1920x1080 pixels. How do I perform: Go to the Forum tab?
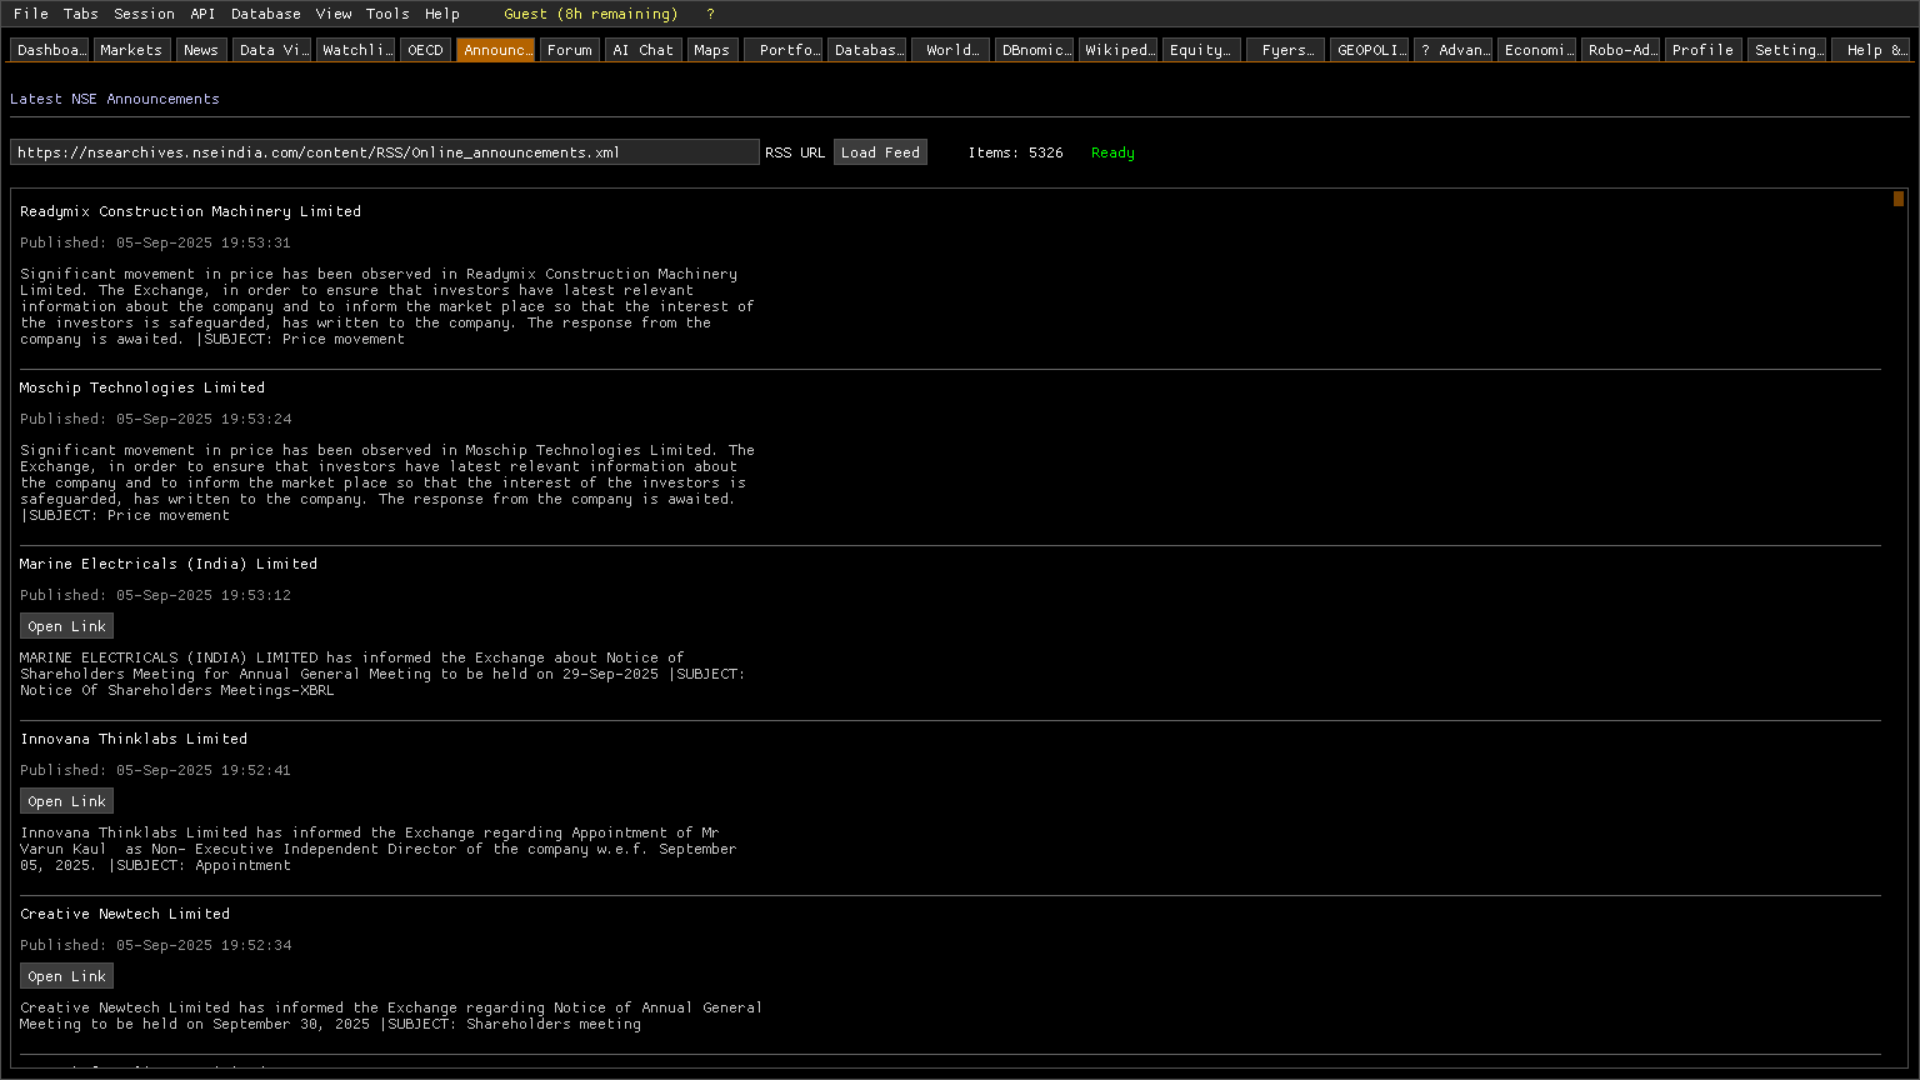(569, 50)
